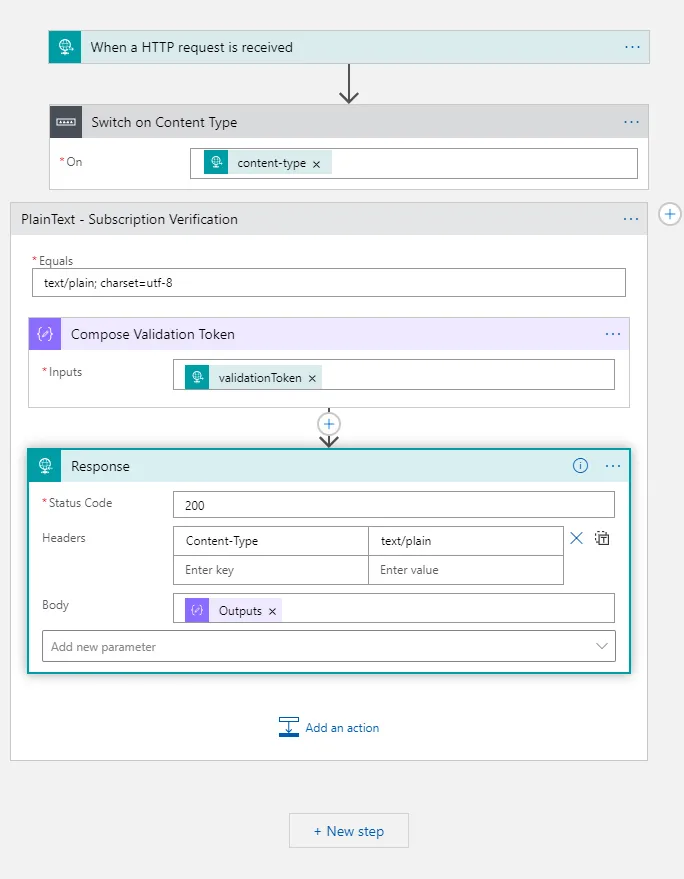Click the Response Body field

point(394,608)
